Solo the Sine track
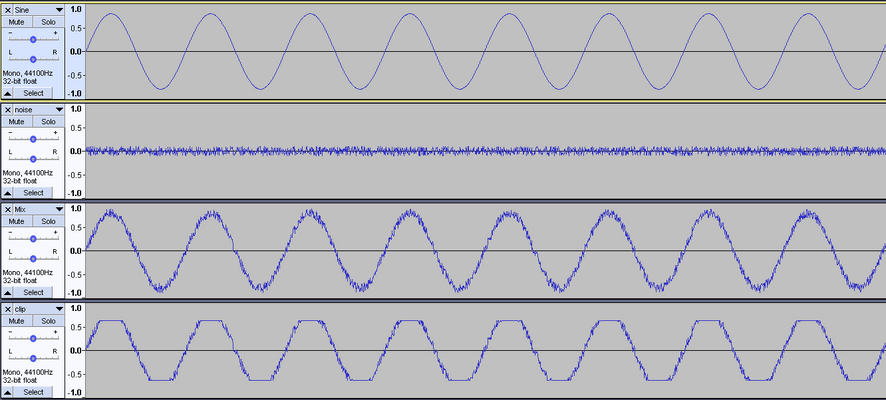The image size is (886, 400). [49, 22]
